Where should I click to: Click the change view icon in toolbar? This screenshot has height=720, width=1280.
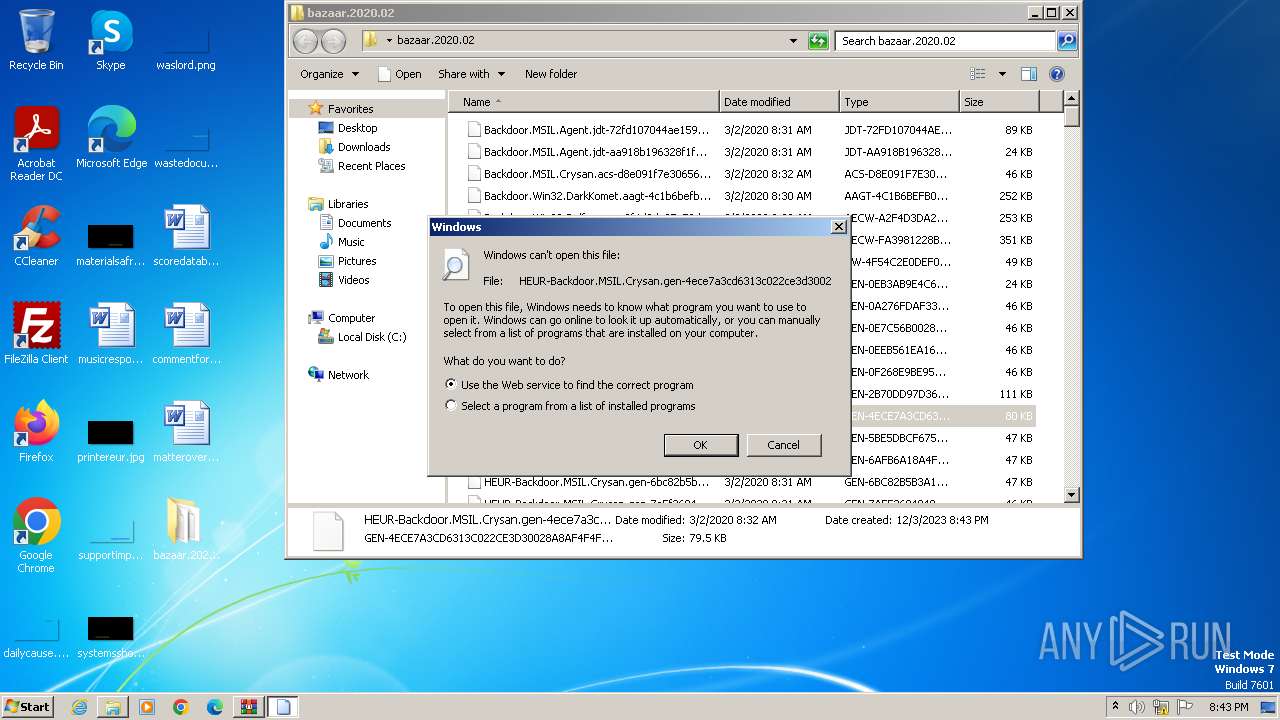tap(978, 74)
